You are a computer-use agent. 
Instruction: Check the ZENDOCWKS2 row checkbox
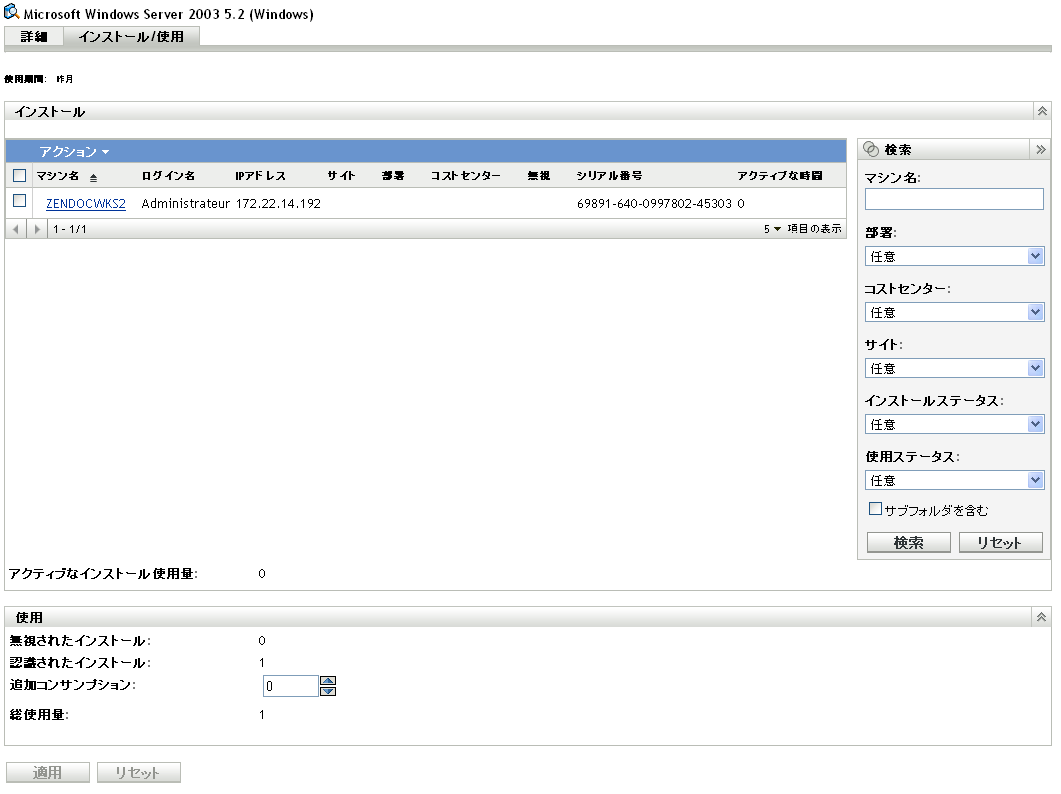tap(20, 201)
